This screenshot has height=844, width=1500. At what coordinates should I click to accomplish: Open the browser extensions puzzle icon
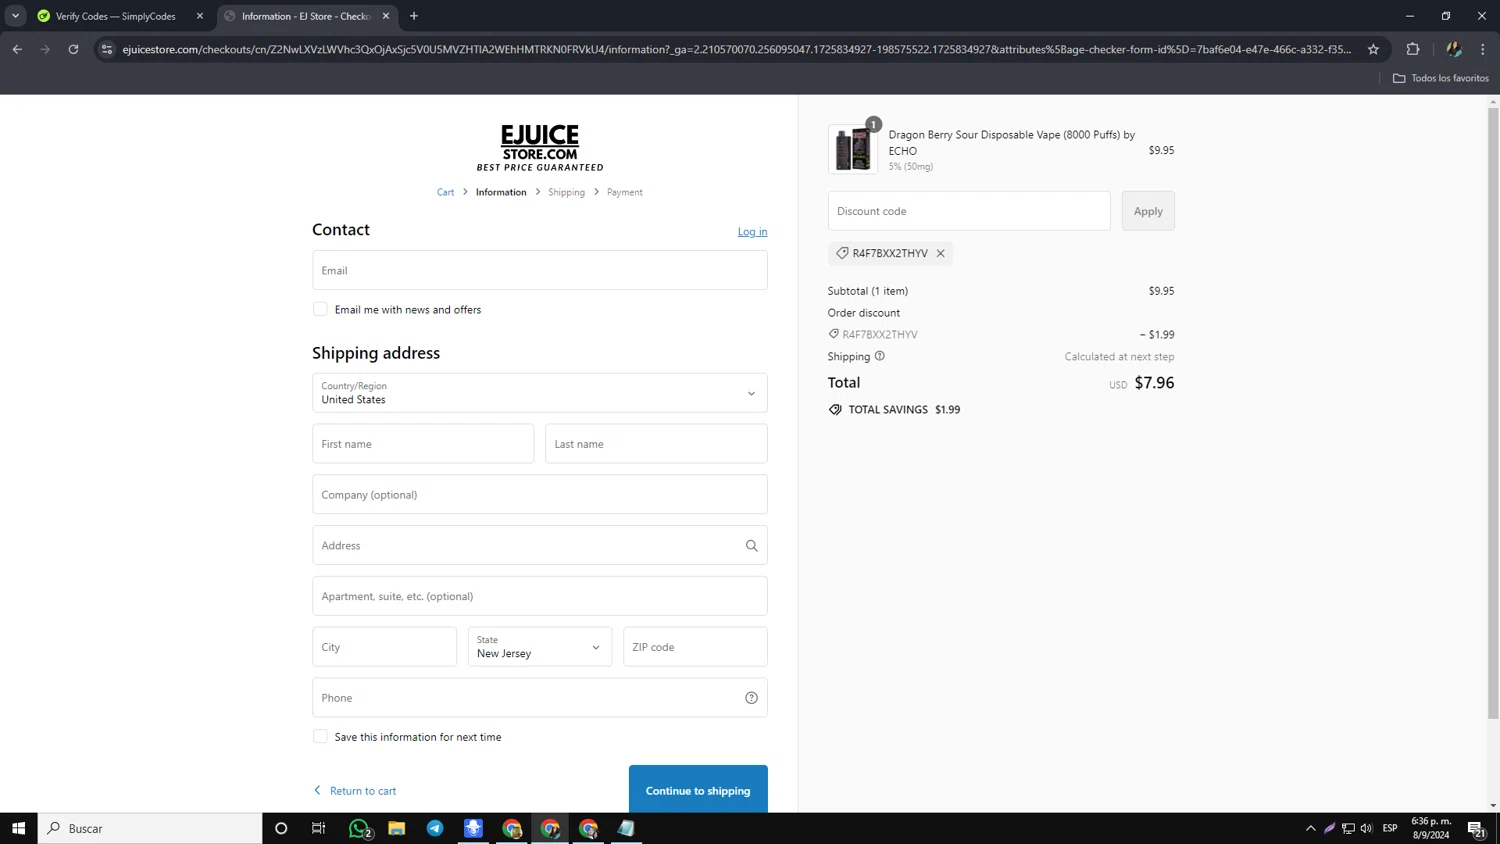1412,49
